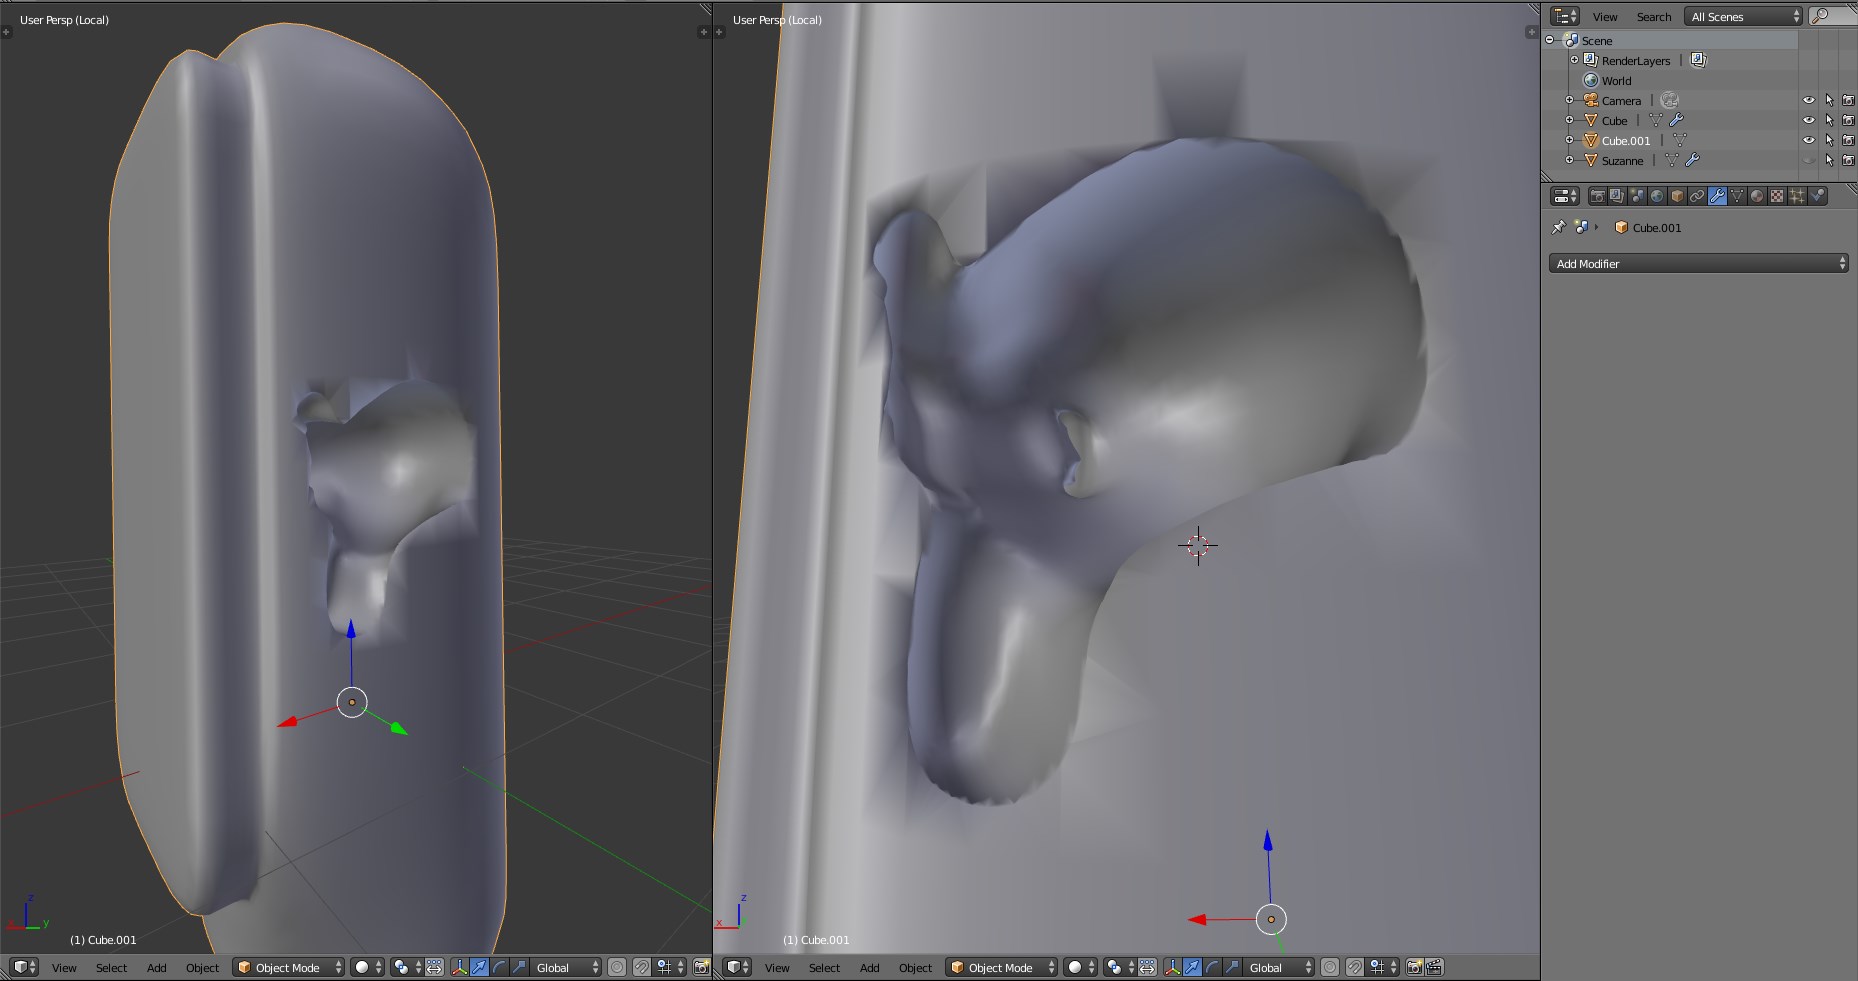The width and height of the screenshot is (1858, 981).
Task: Open the Texture properties tab checker icon
Action: click(x=1777, y=196)
